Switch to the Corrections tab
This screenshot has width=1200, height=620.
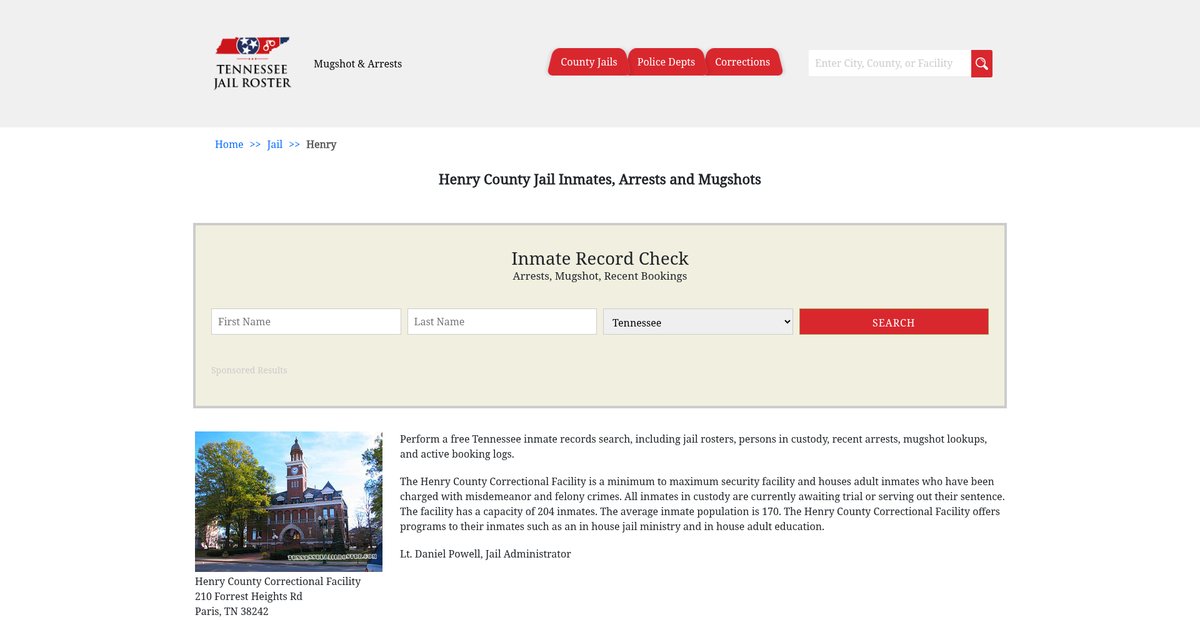(742, 62)
